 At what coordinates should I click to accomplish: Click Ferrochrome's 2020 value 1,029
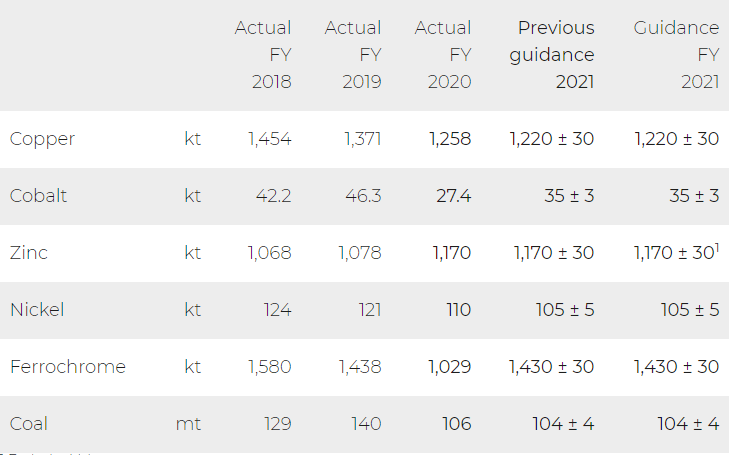click(x=450, y=367)
